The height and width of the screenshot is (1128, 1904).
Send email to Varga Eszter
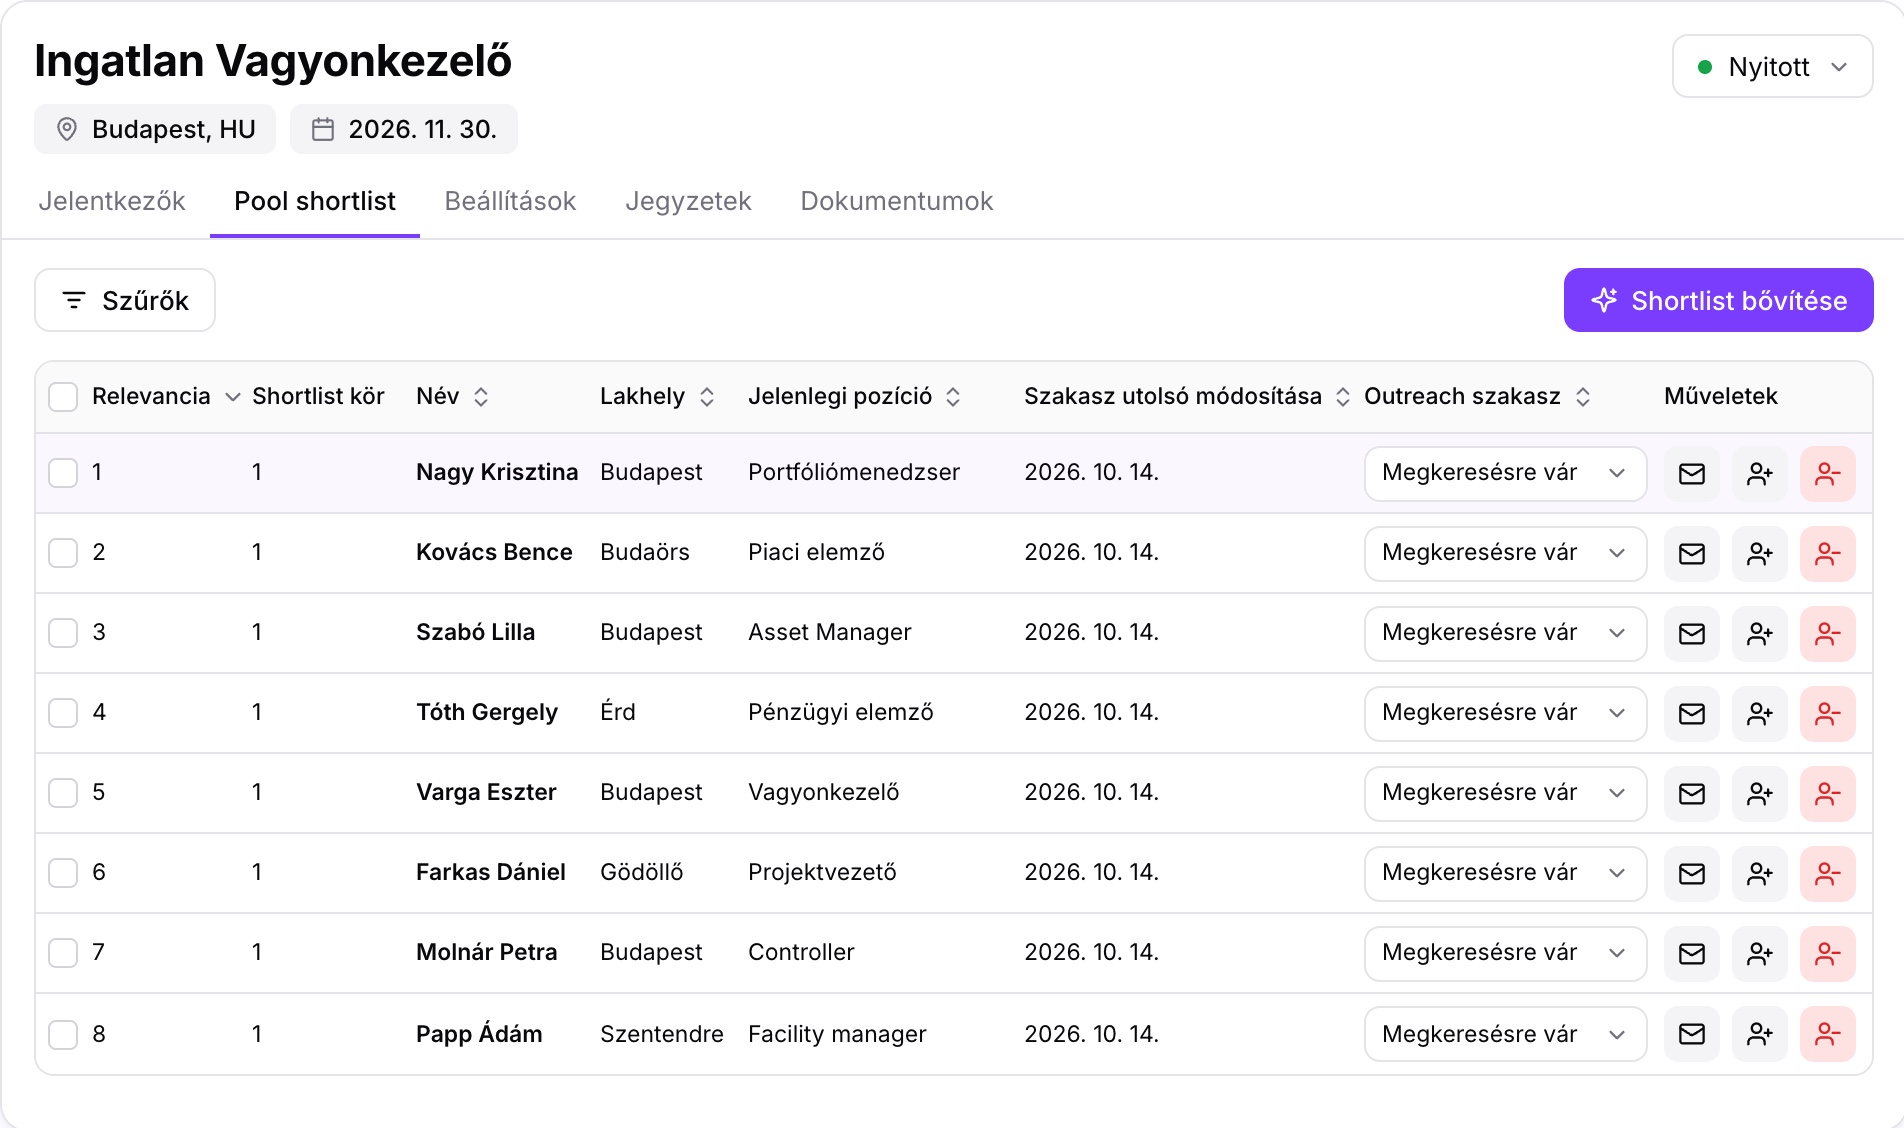(x=1691, y=794)
